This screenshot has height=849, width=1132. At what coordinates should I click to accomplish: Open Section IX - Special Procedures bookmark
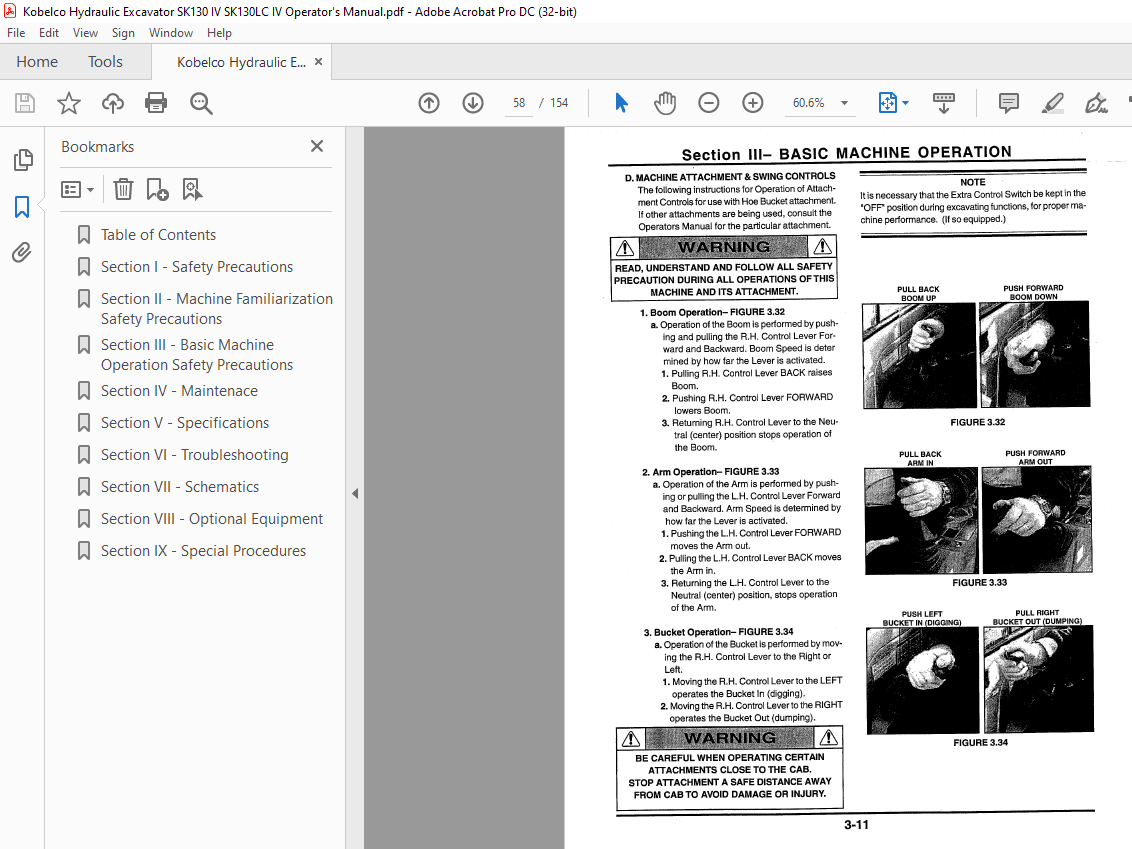[203, 551]
